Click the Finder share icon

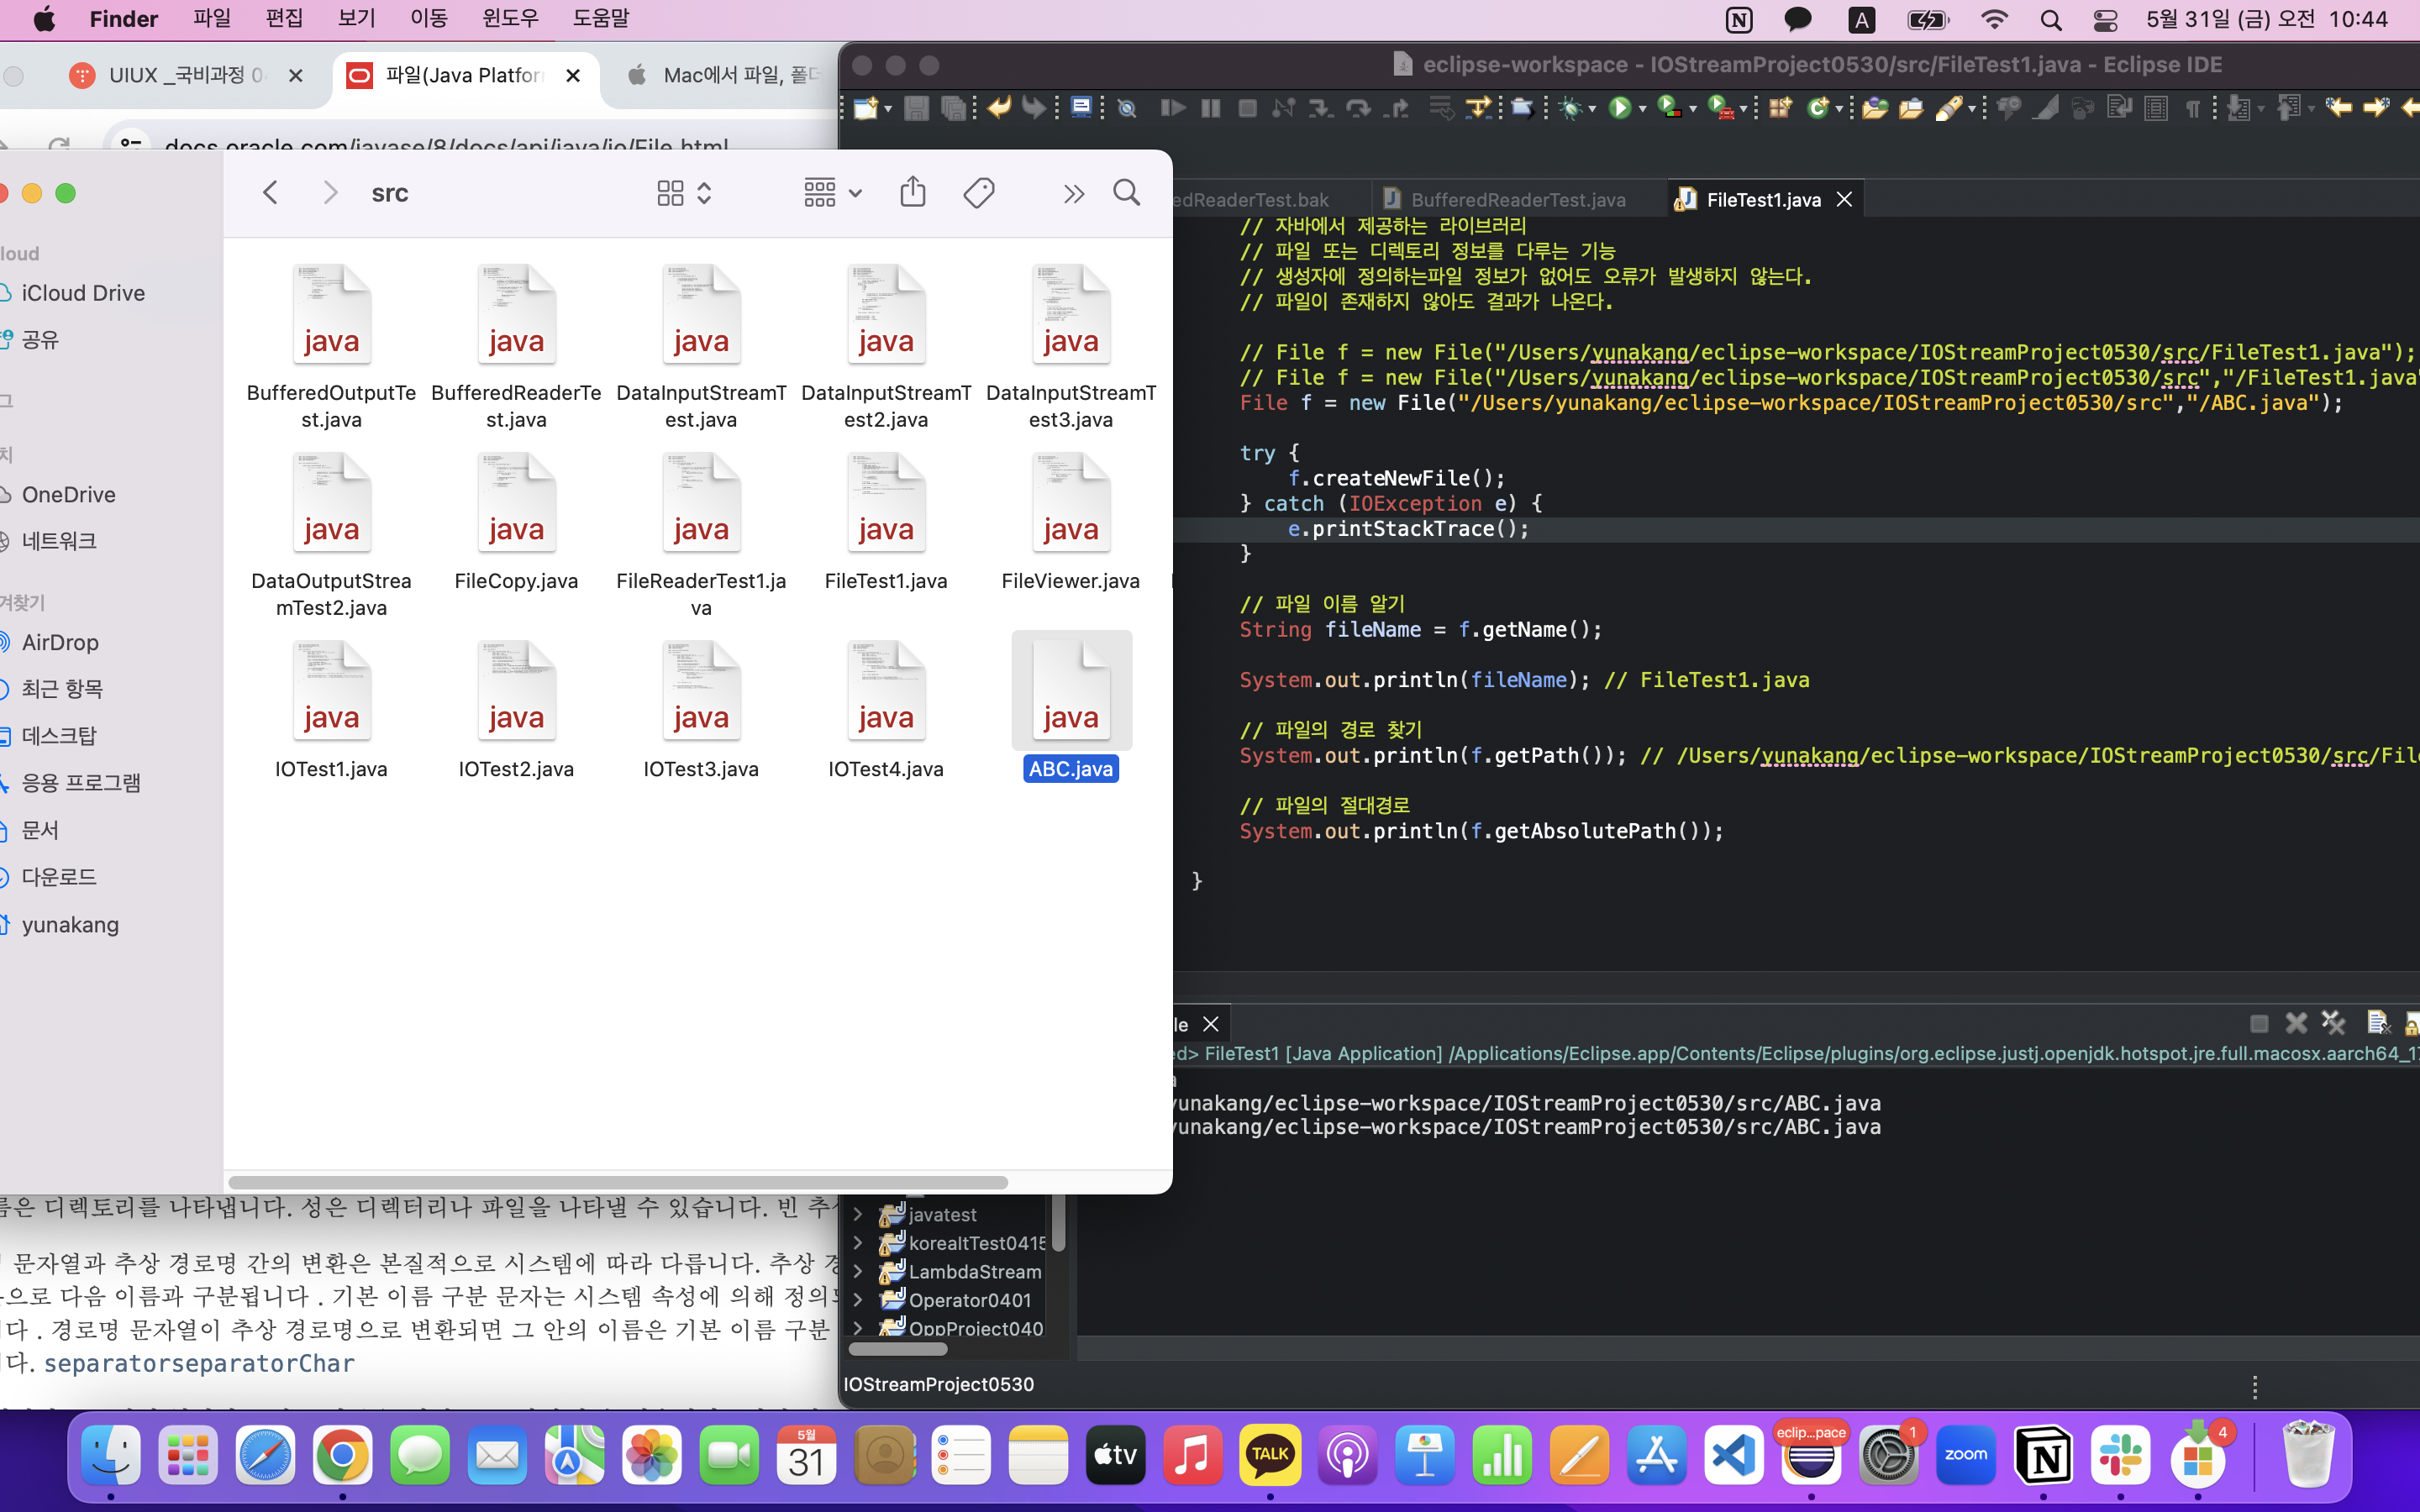click(x=912, y=192)
